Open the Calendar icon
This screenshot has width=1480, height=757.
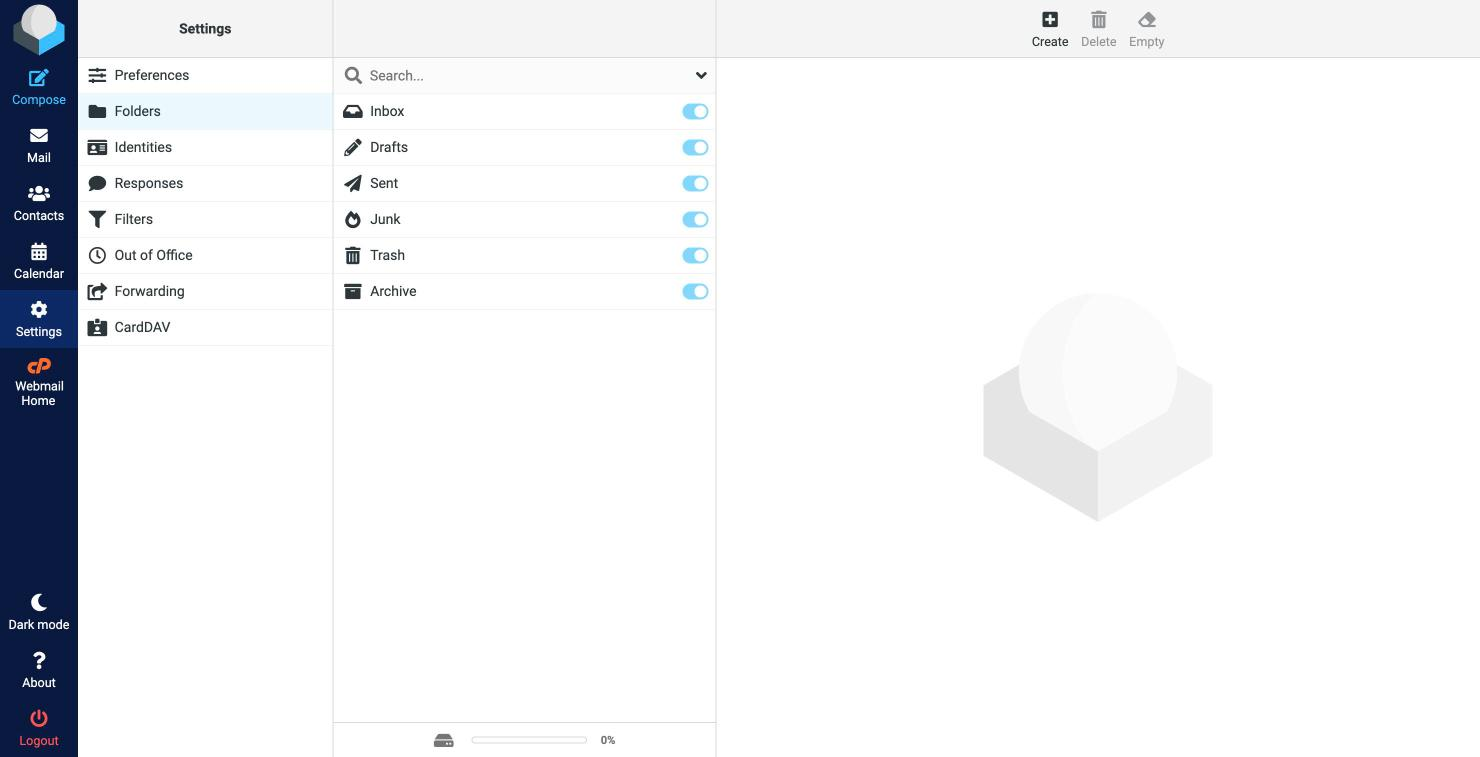39,252
